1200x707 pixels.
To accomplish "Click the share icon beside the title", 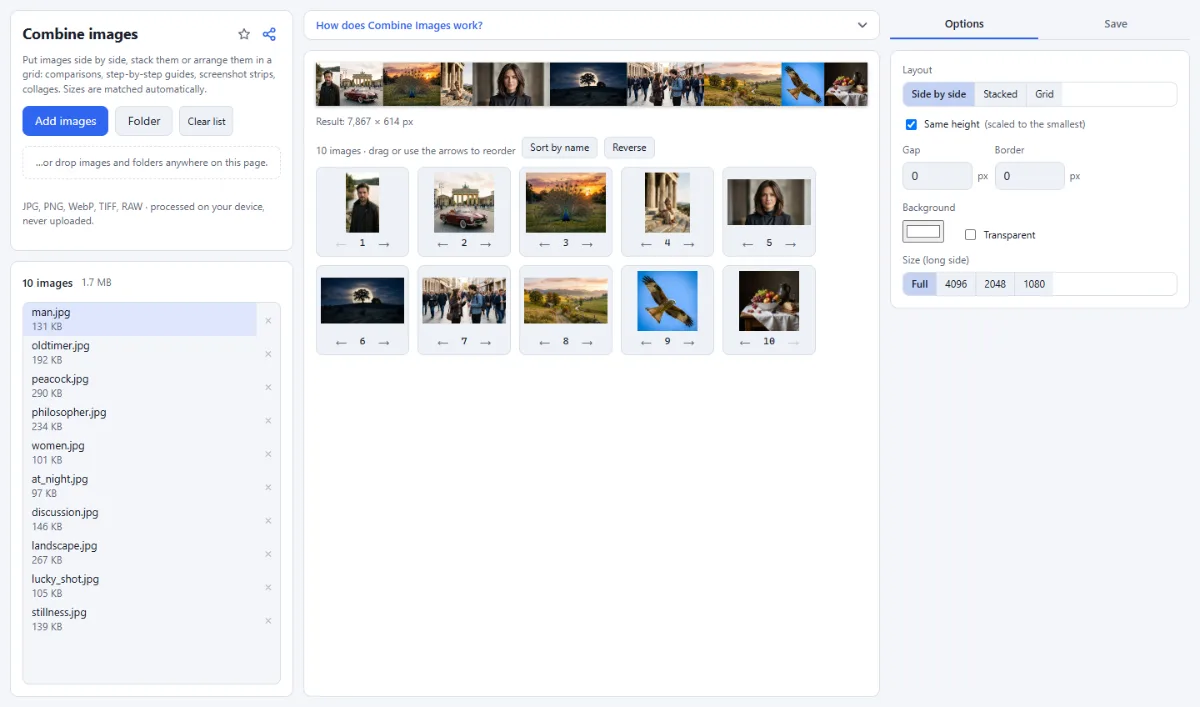I will (x=269, y=34).
